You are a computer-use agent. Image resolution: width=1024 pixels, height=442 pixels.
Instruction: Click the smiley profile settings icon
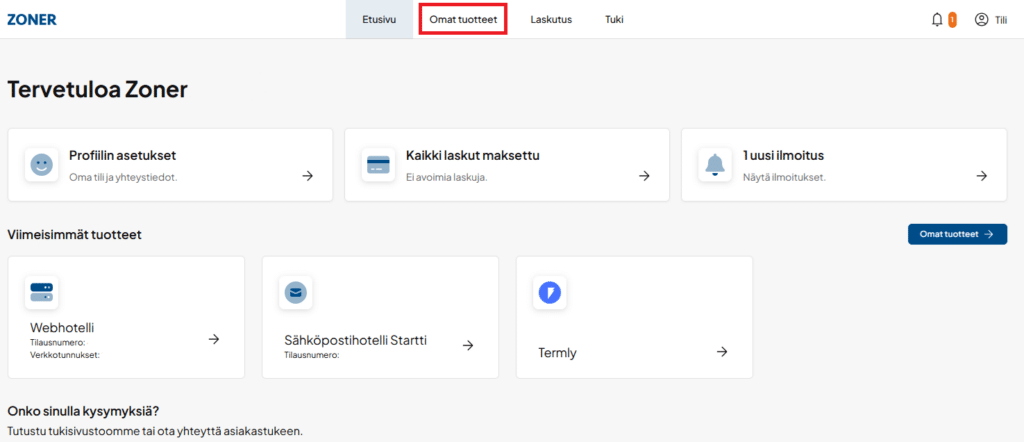41,165
